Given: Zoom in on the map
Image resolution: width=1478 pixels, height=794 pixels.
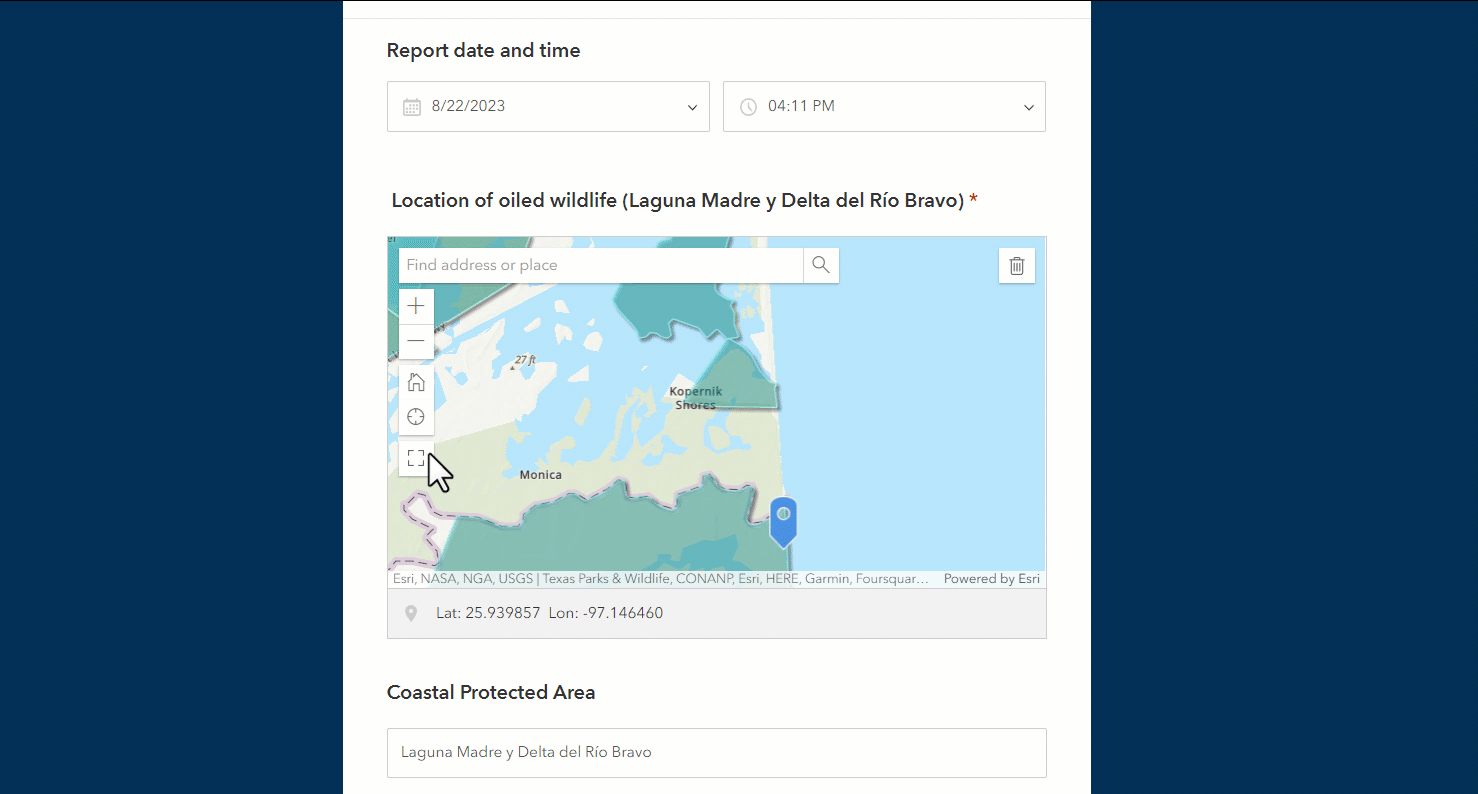Looking at the screenshot, I should pyautogui.click(x=416, y=305).
